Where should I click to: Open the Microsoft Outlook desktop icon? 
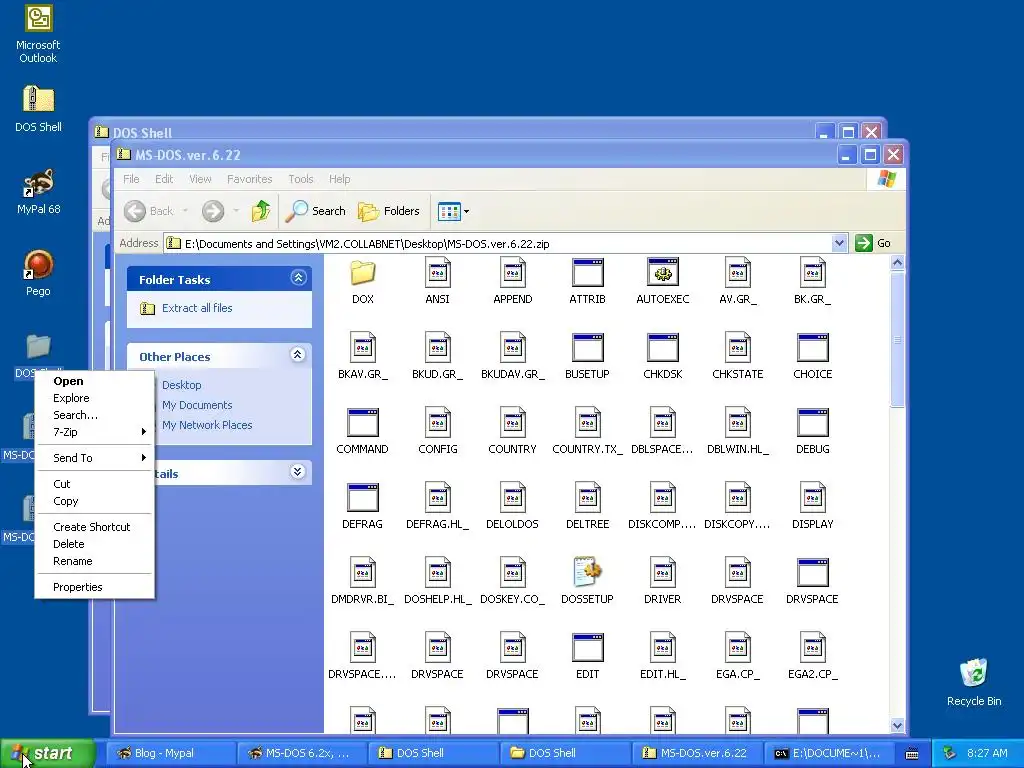tap(38, 34)
